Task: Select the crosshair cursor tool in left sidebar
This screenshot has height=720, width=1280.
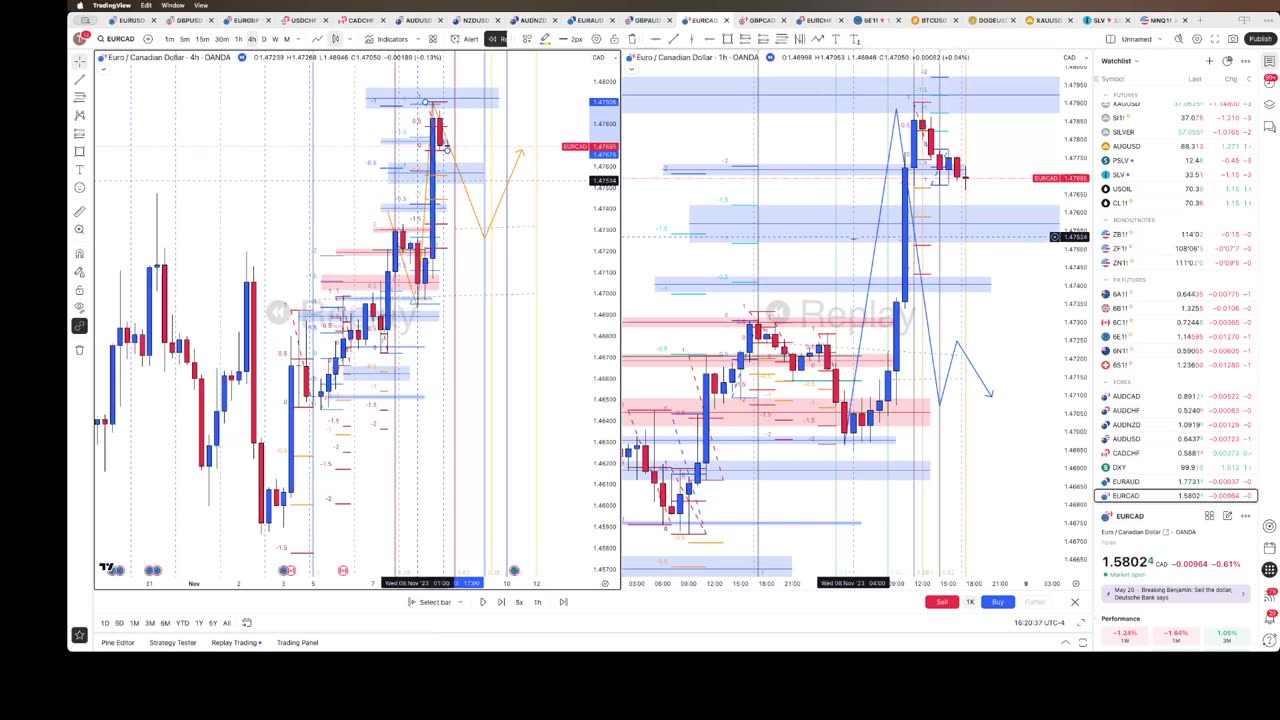Action: click(79, 61)
